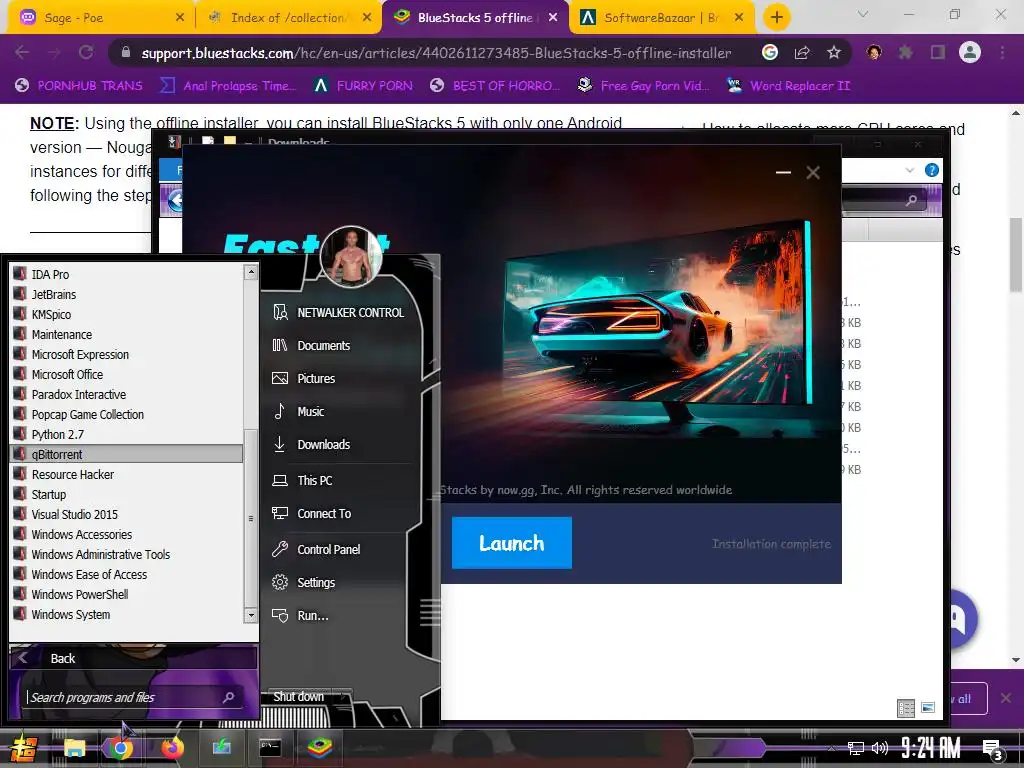Expand the Shut down options arrow
Screen dimensions: 1024x768
point(343,697)
